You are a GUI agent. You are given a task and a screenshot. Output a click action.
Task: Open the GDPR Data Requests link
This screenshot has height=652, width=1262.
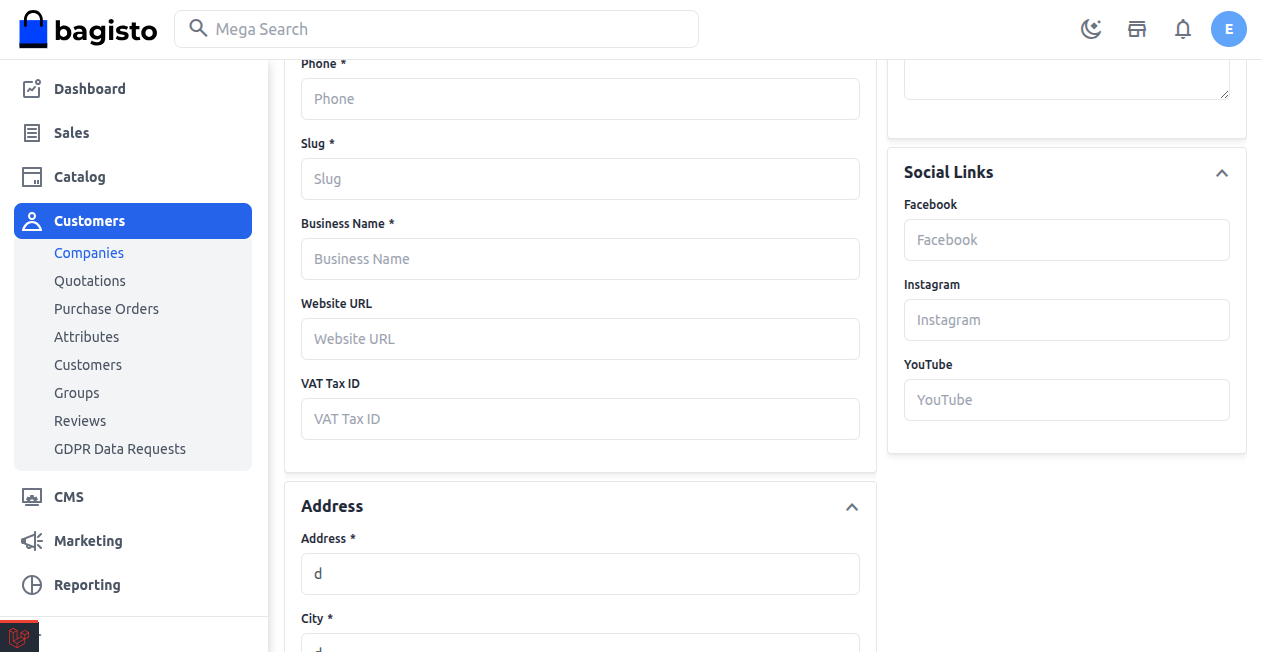coord(120,448)
